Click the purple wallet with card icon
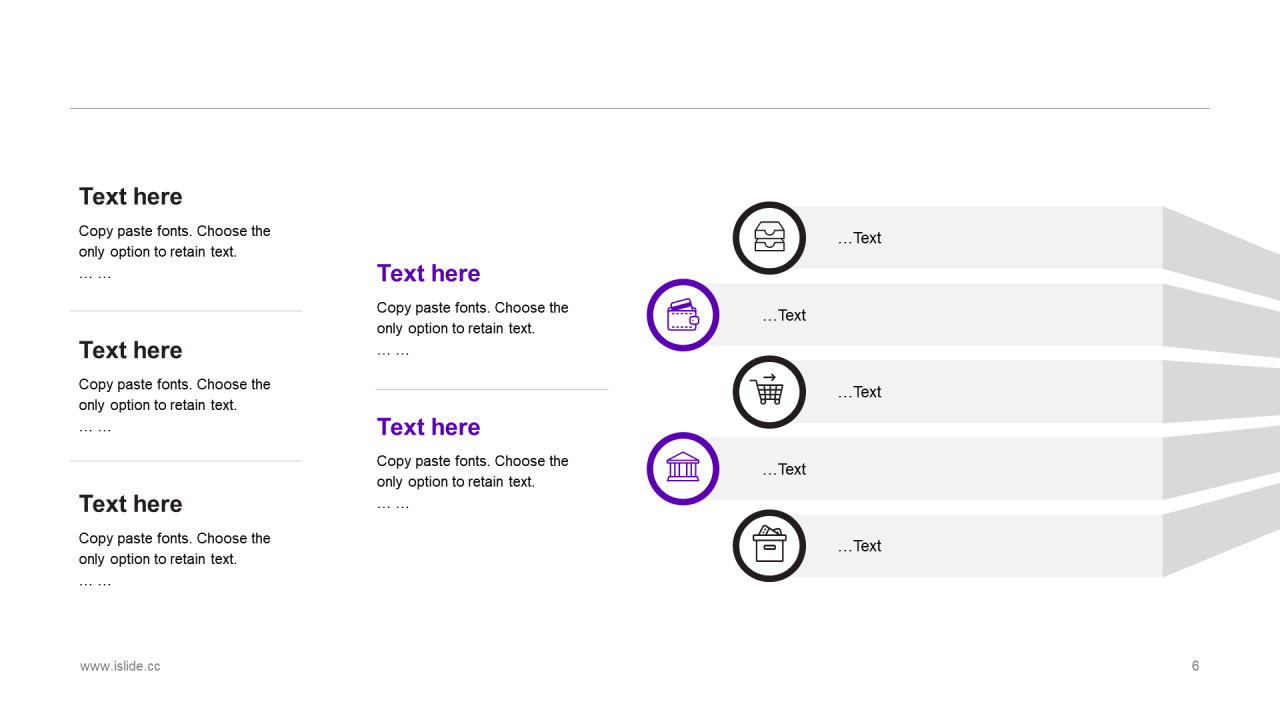This screenshot has height=720, width=1280. (x=683, y=315)
